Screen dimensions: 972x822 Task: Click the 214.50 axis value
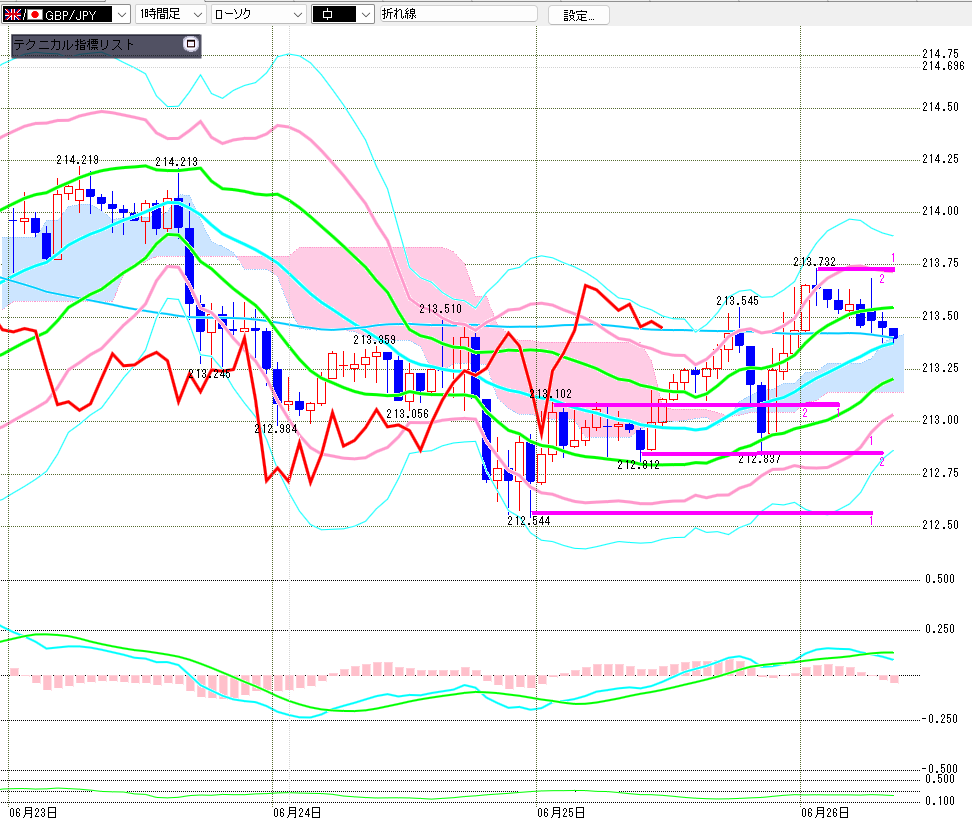[x=940, y=107]
